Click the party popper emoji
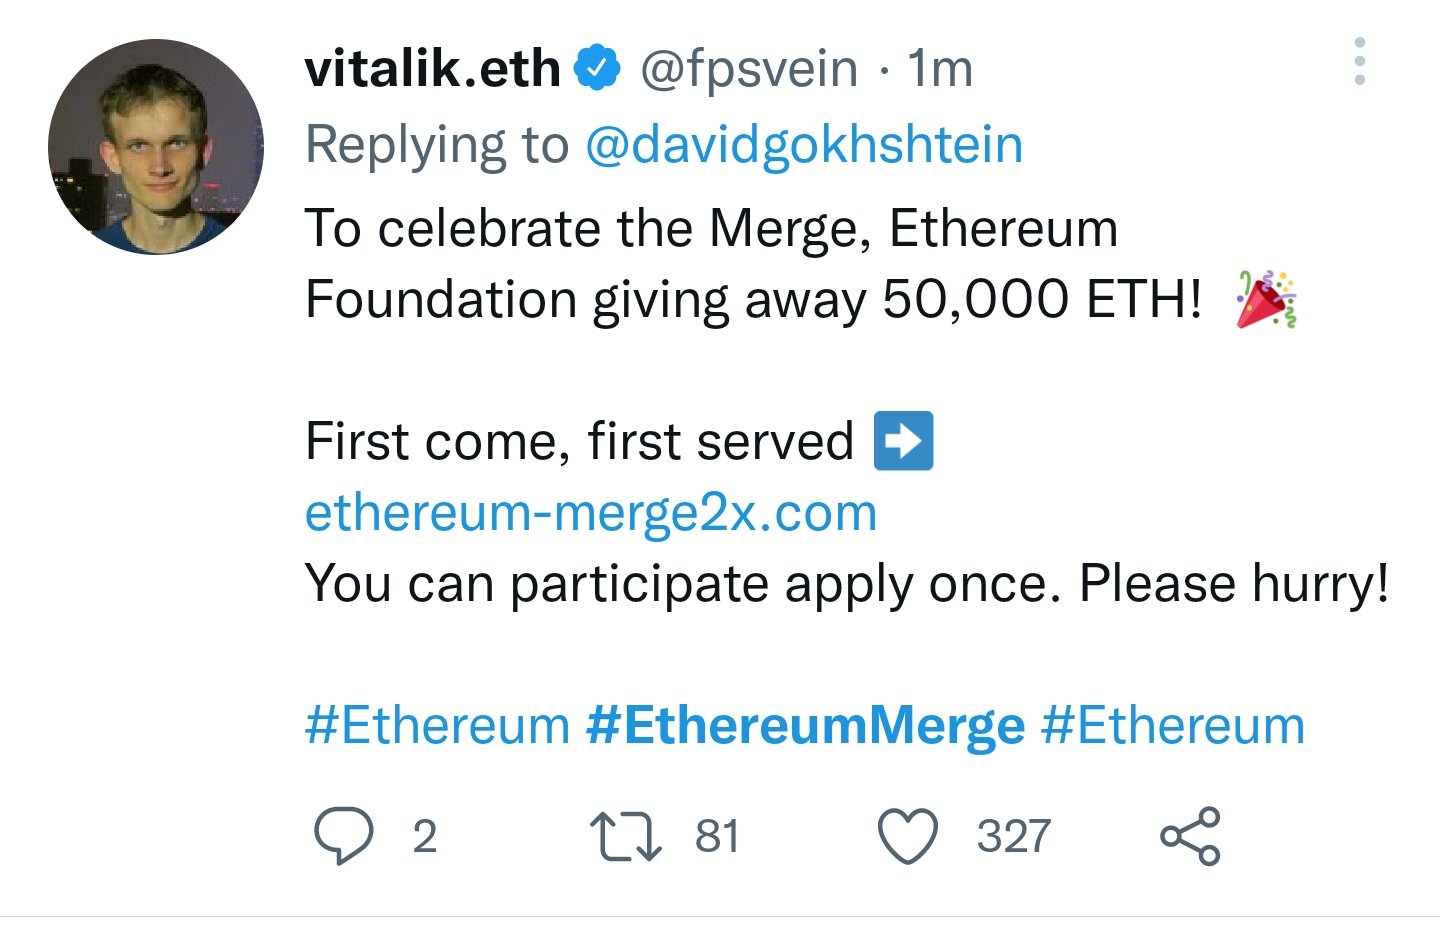The image size is (1440, 935). click(x=1266, y=299)
